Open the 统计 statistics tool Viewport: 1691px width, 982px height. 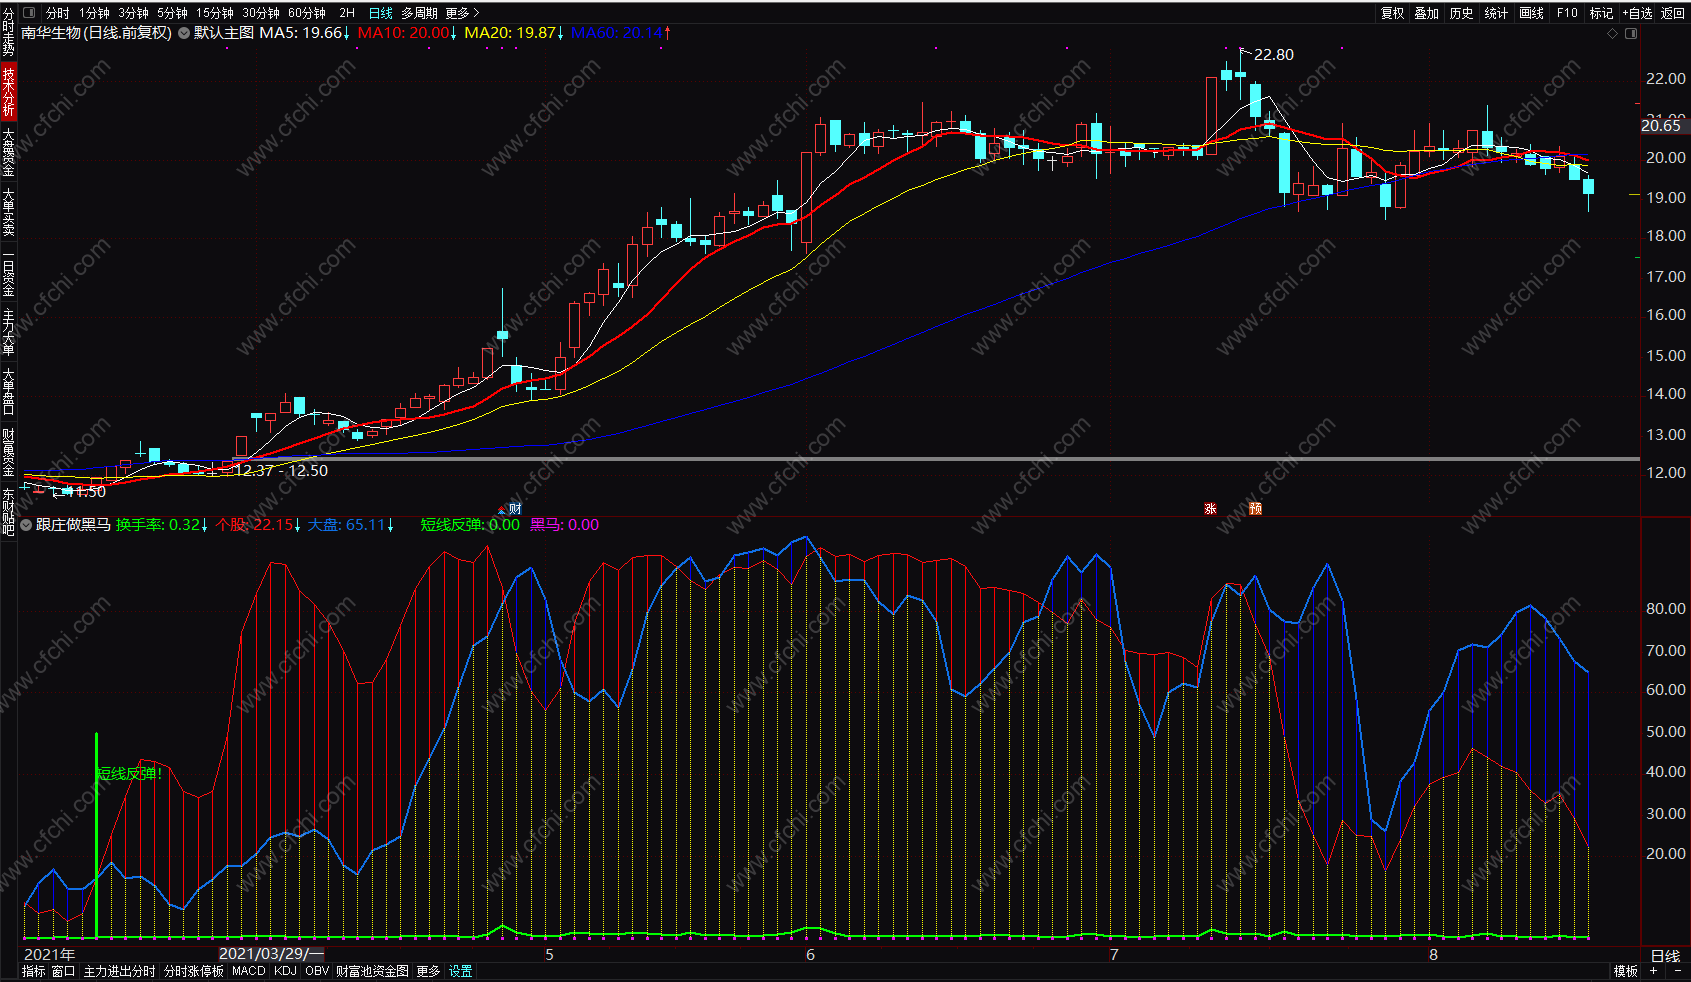(1496, 13)
